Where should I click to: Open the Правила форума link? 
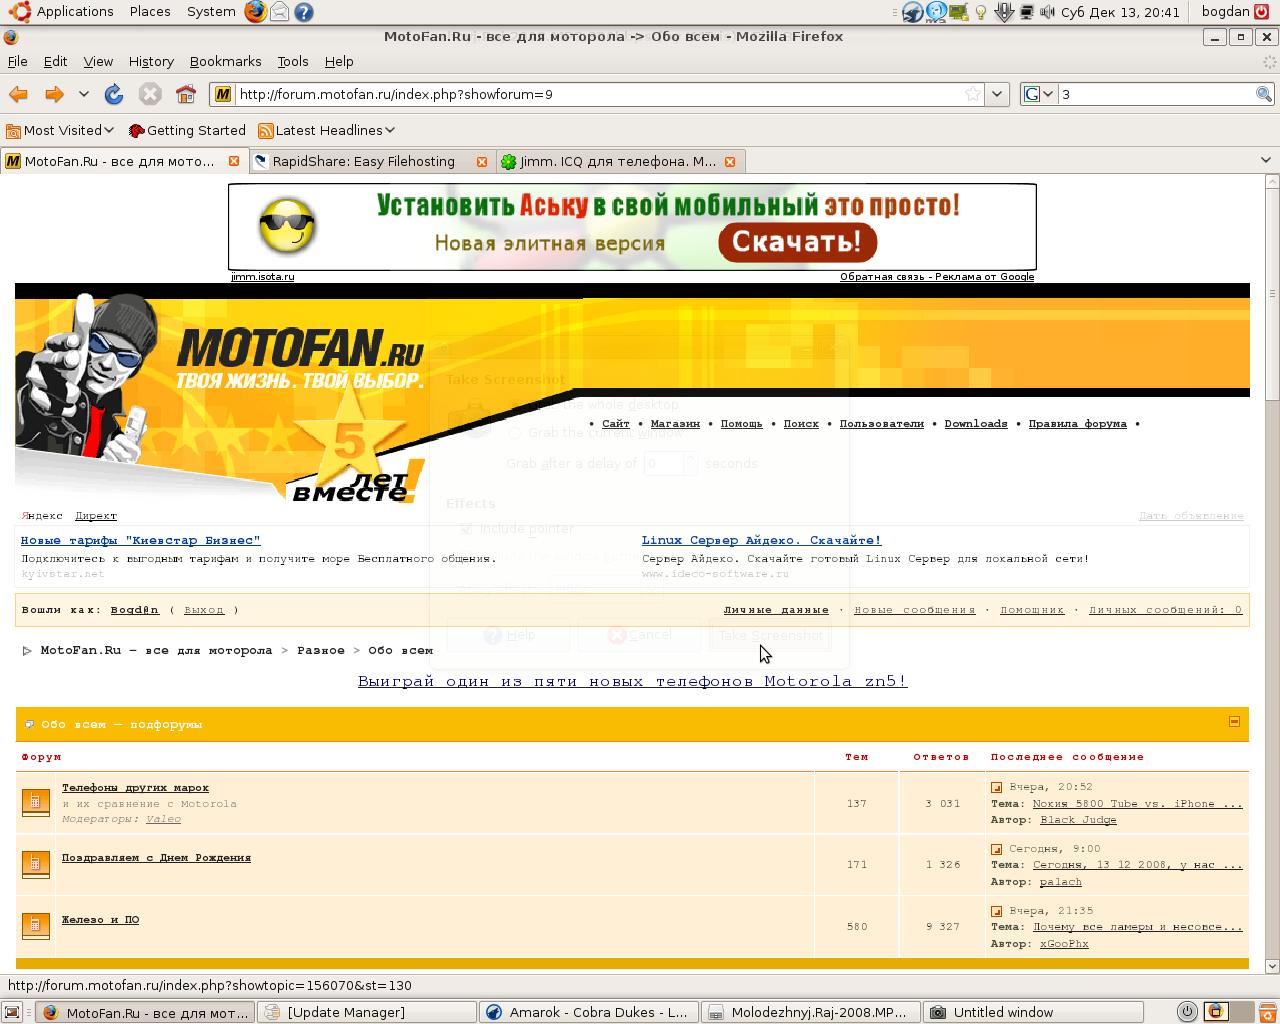1077,423
